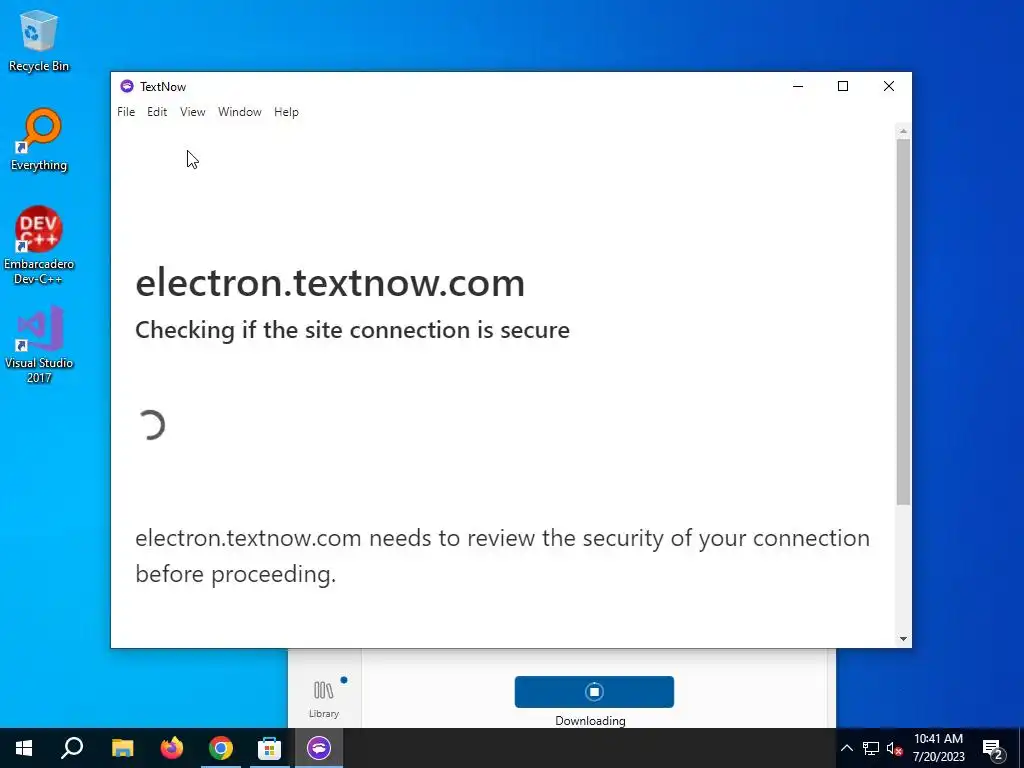Open the Edit menu in TextNow
Viewport: 1024px width, 768px height.
coord(157,112)
